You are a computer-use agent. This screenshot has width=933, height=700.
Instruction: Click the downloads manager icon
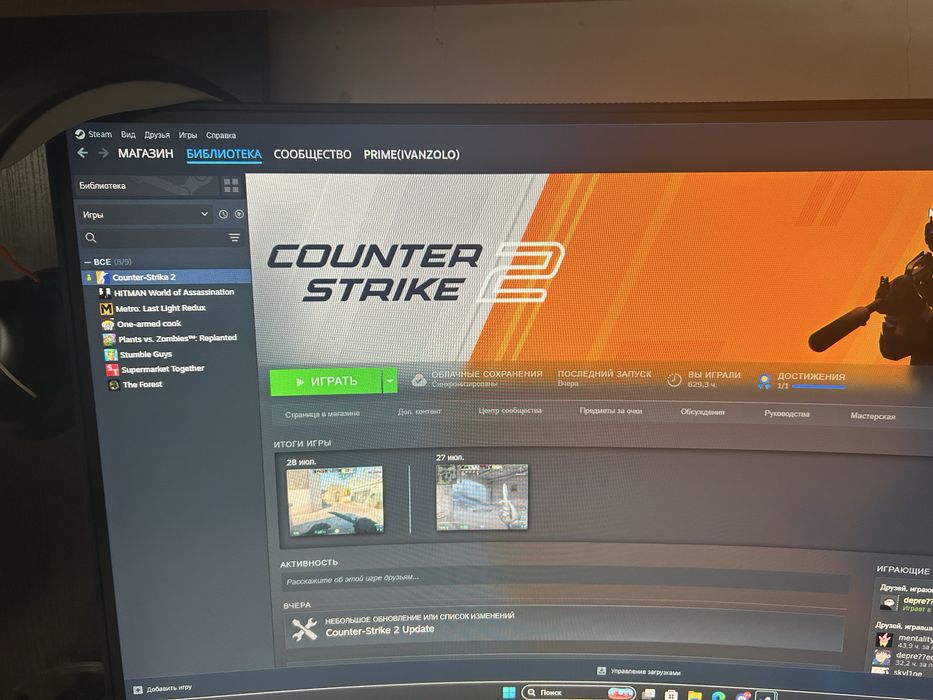click(x=602, y=671)
